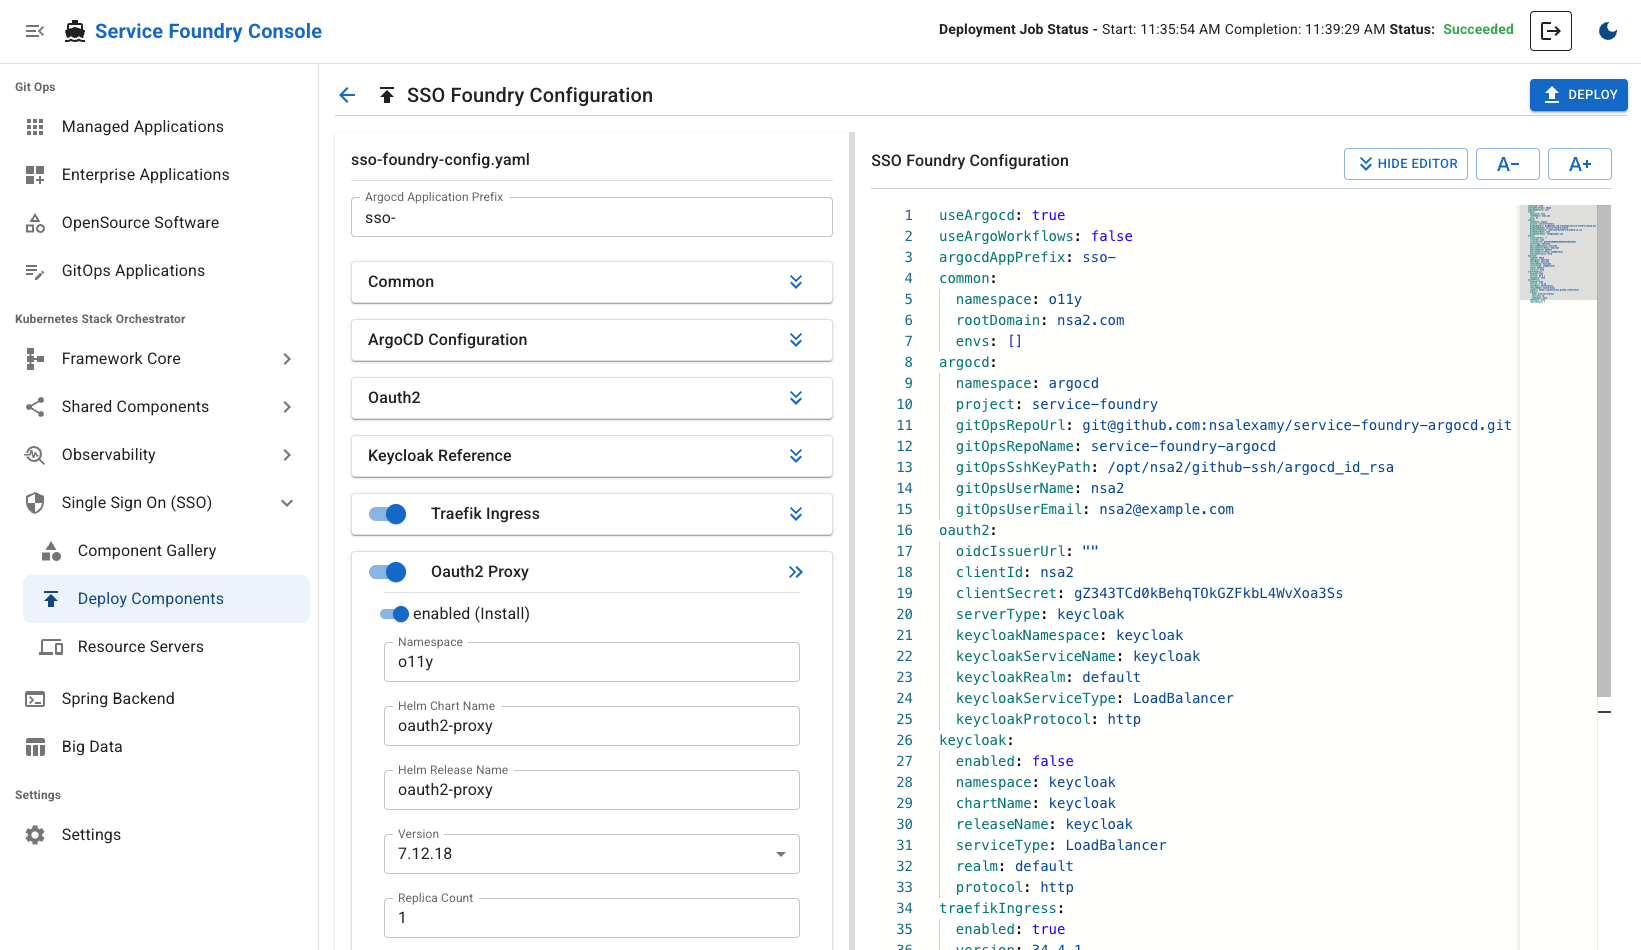
Task: Collapse Oauth2 Proxy with double chevron
Action: click(x=796, y=572)
